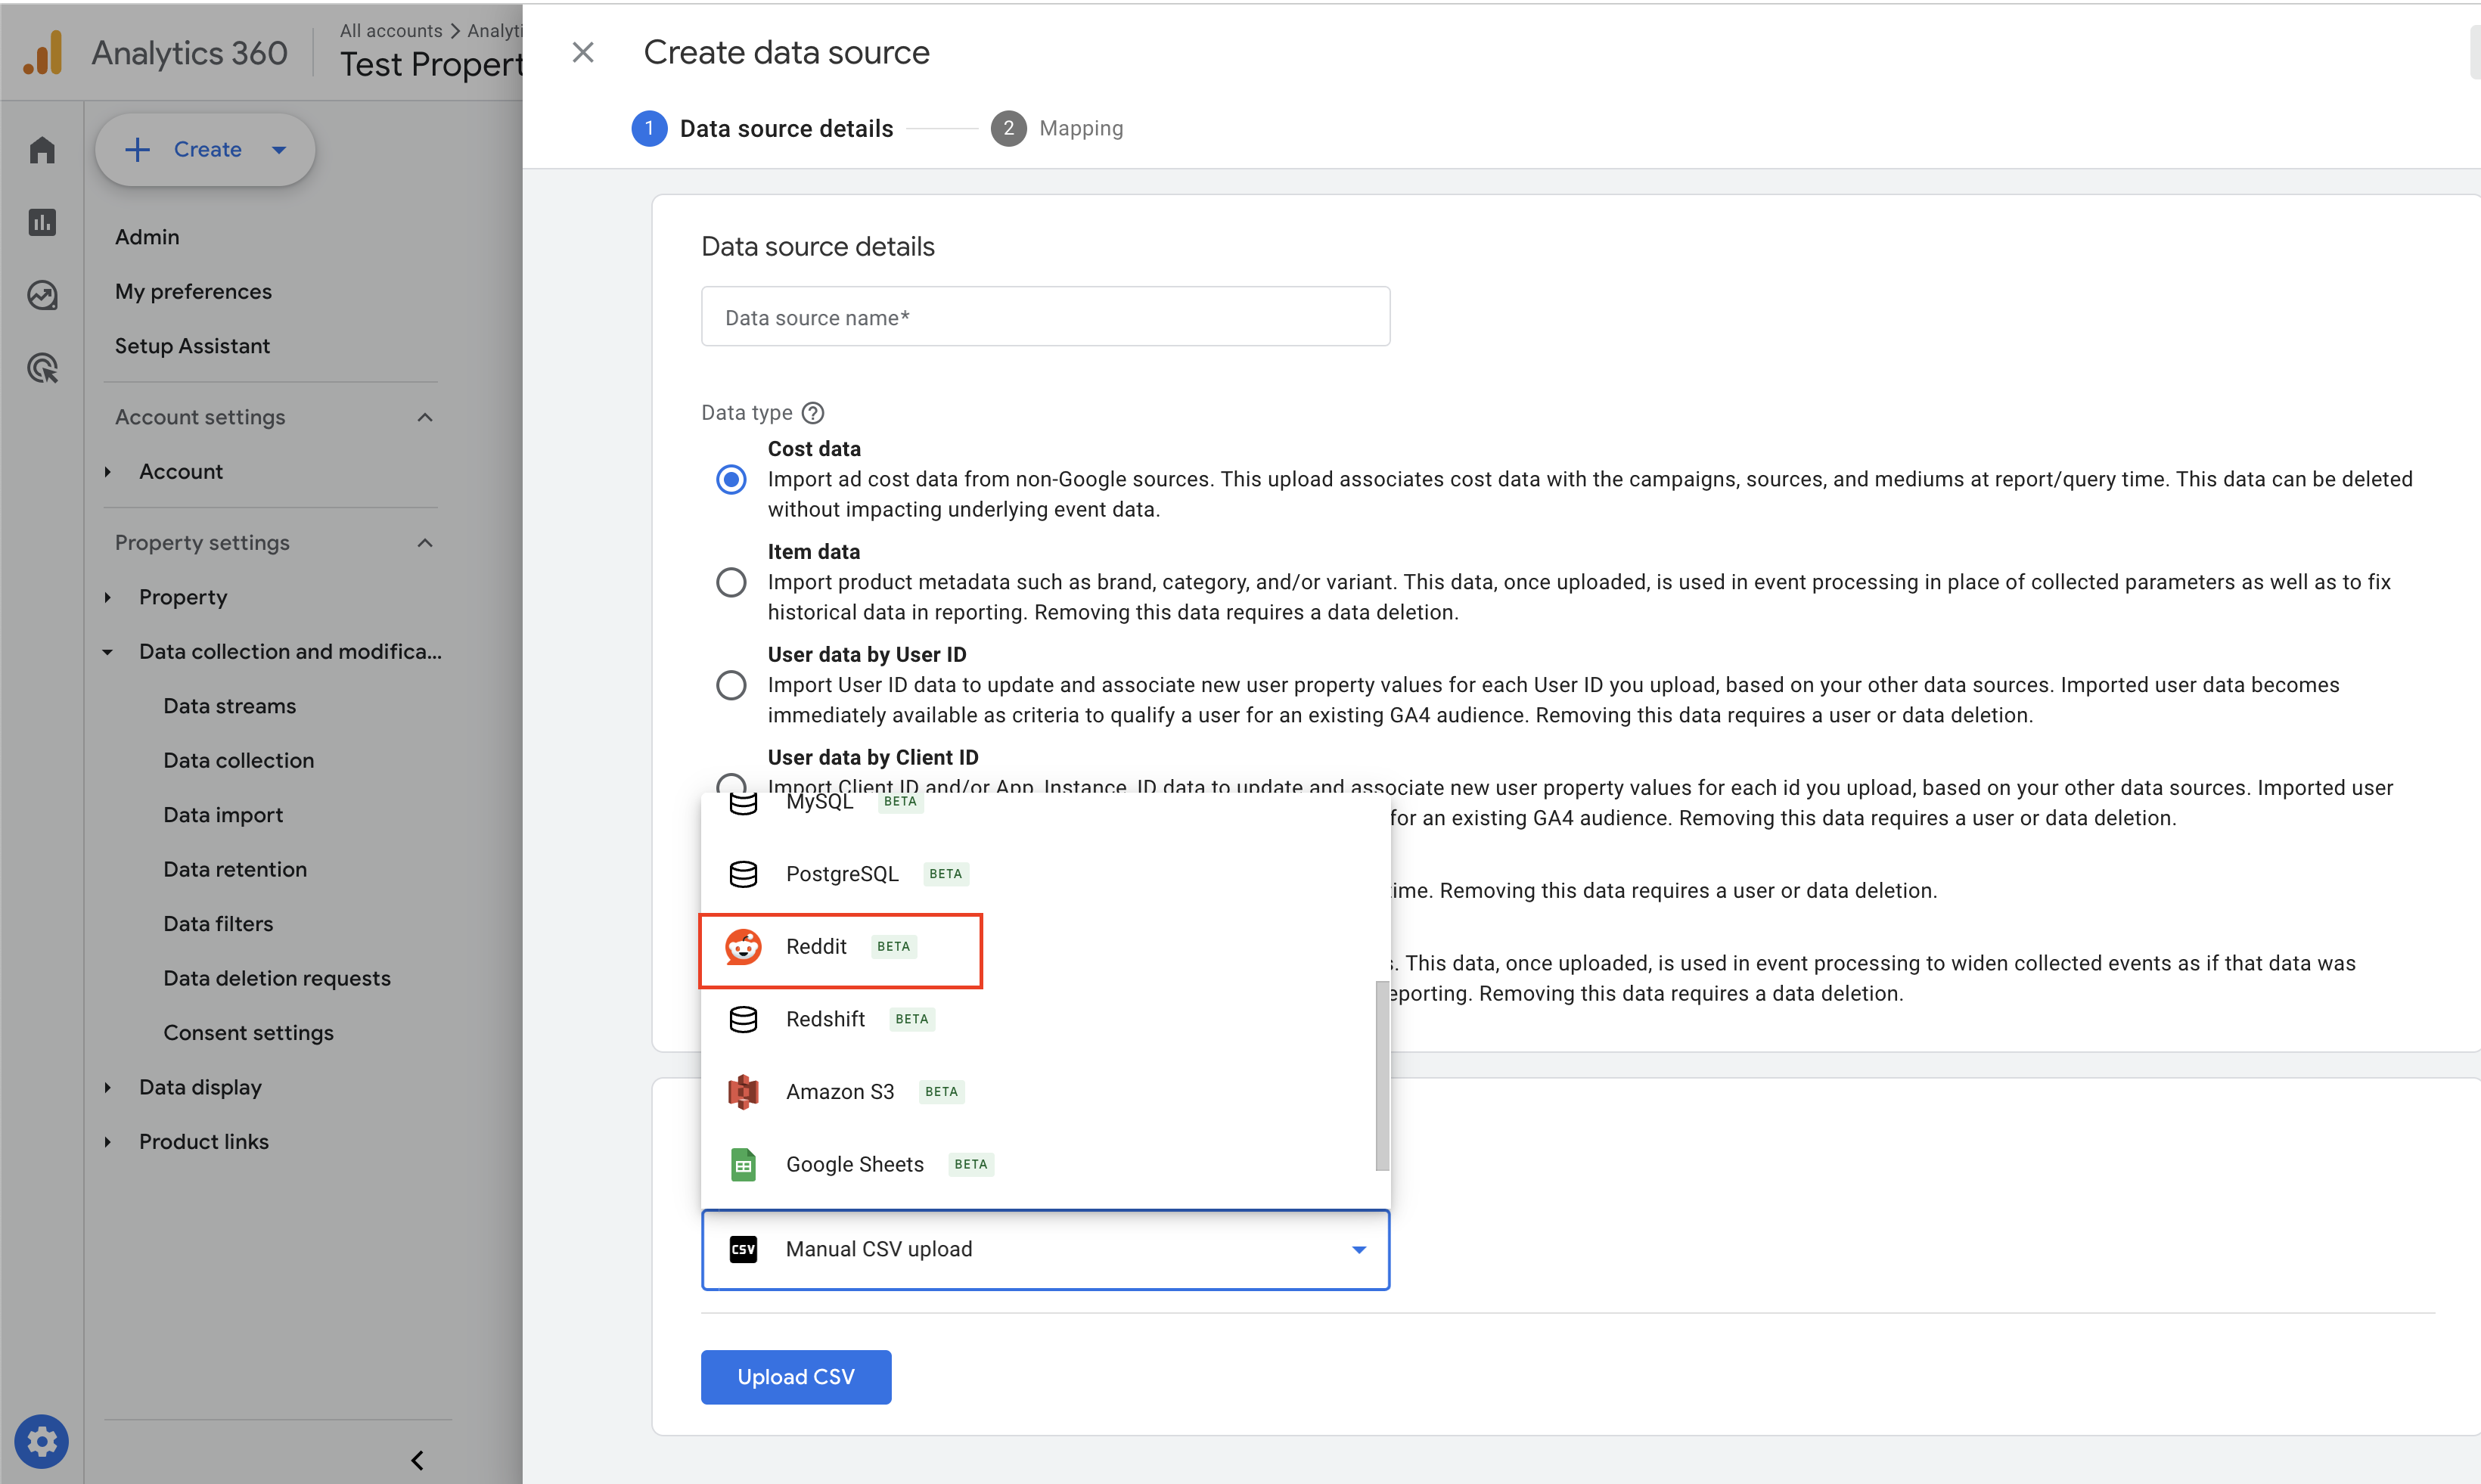Choose the User data by User ID option
2481x1484 pixels.
click(731, 685)
